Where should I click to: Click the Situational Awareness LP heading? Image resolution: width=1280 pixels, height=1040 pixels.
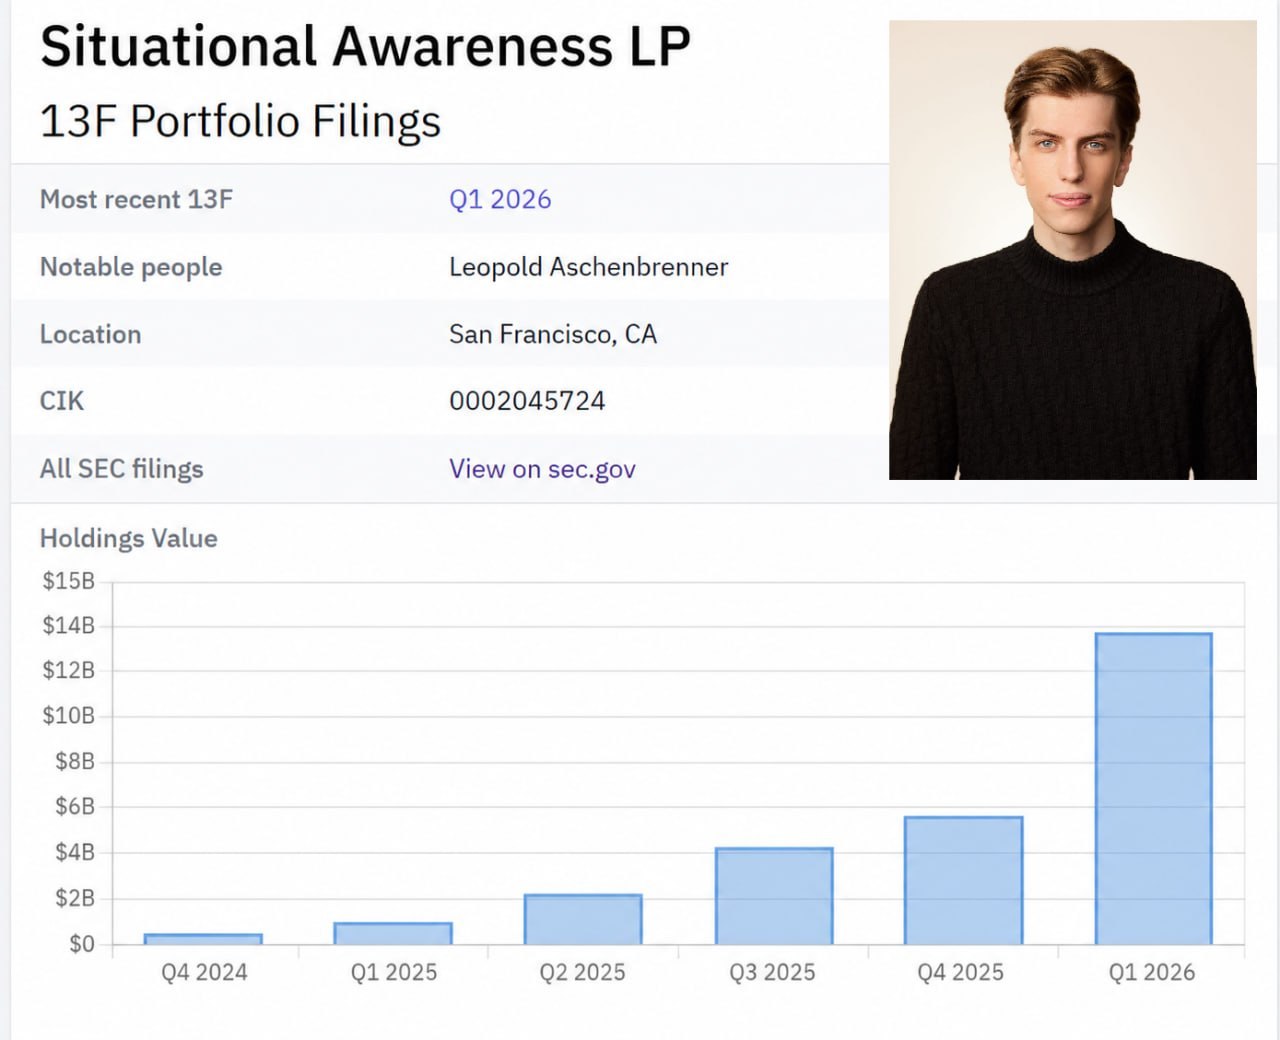pos(365,47)
